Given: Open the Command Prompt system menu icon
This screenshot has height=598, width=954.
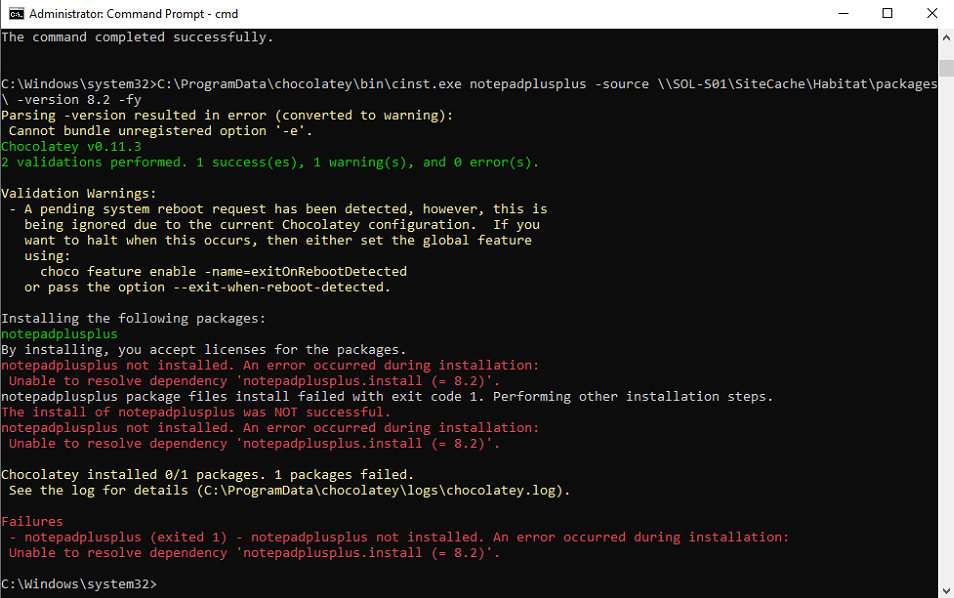Looking at the screenshot, I should (x=16, y=13).
